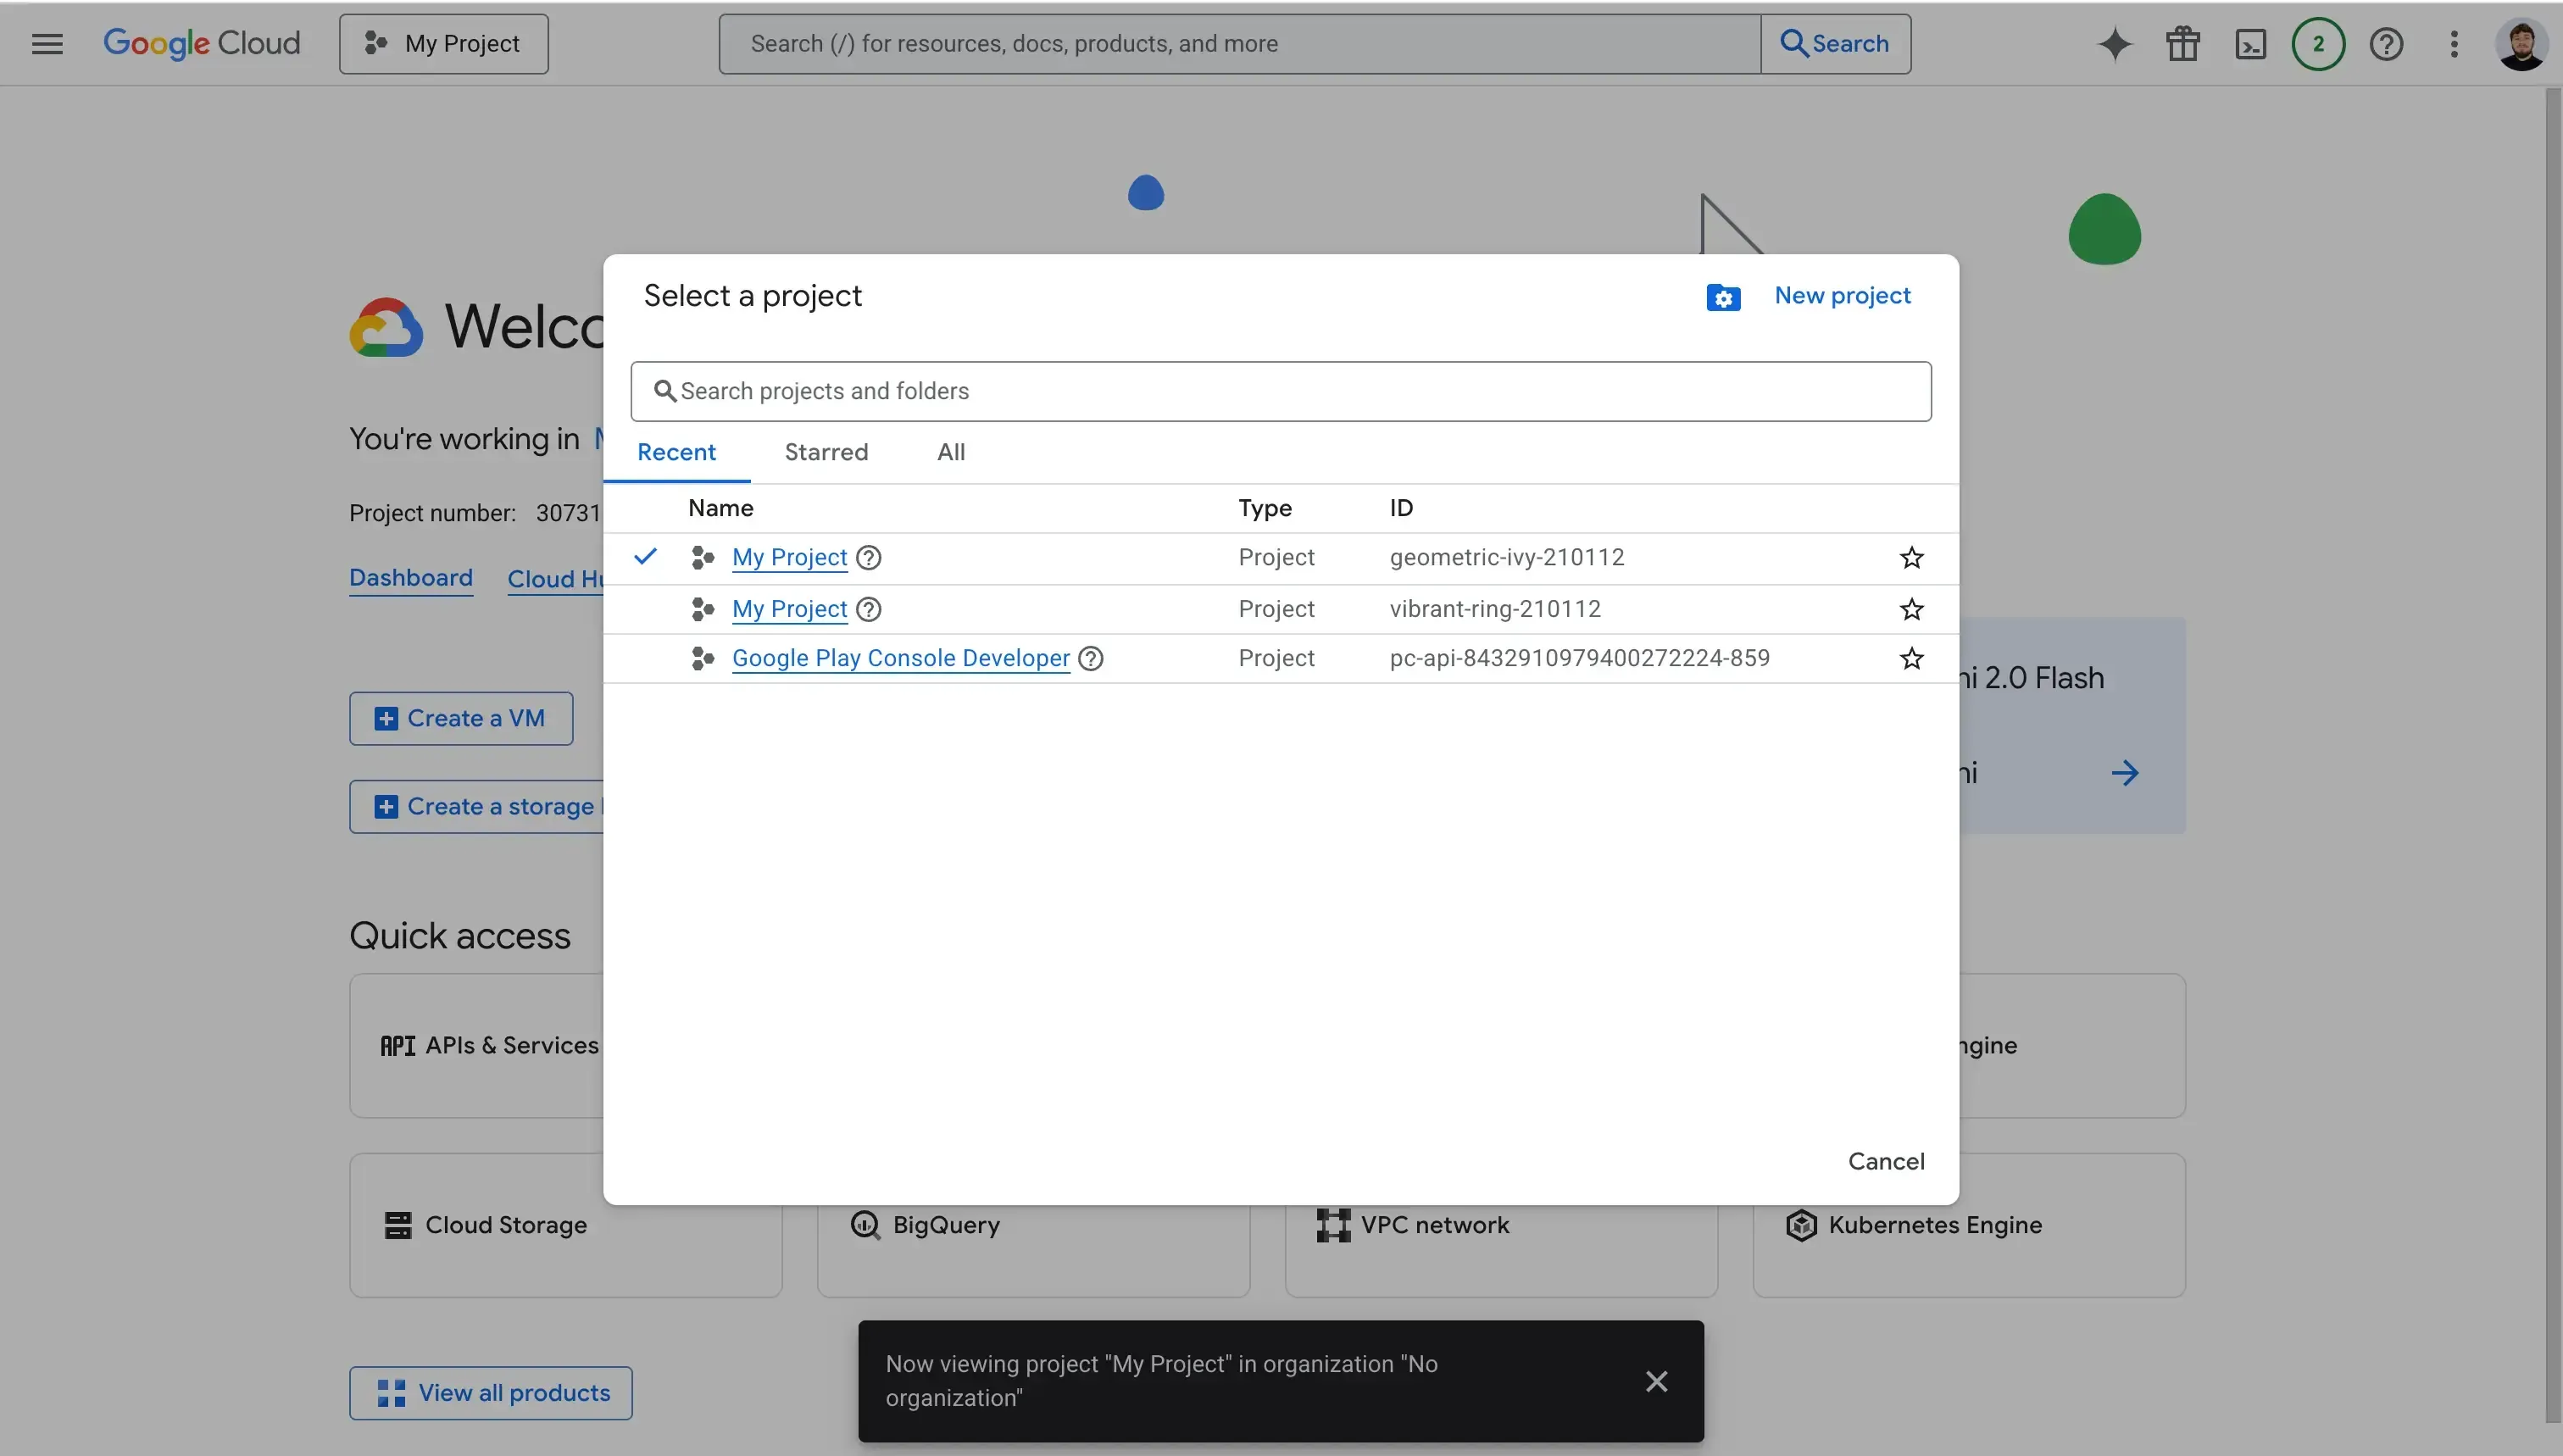
Task: Star the vibrant-ring-210112 project
Action: (1911, 609)
